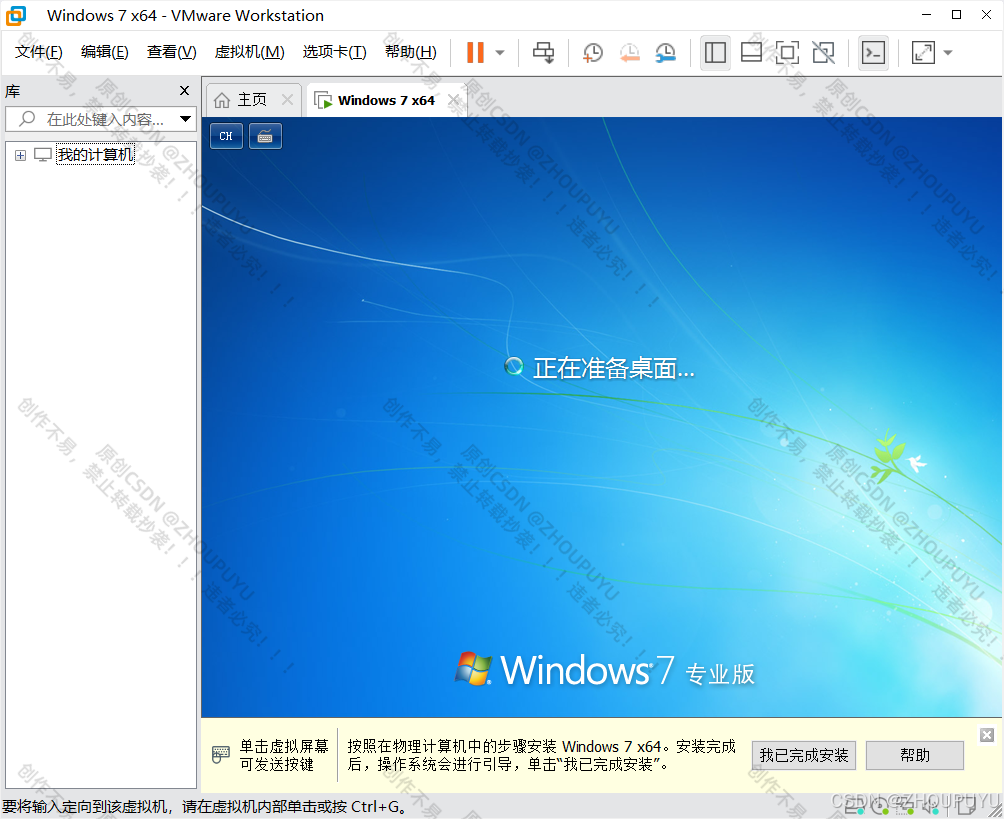Take a snapshot of this virtual machine
Image resolution: width=1004 pixels, height=819 pixels.
[x=593, y=53]
